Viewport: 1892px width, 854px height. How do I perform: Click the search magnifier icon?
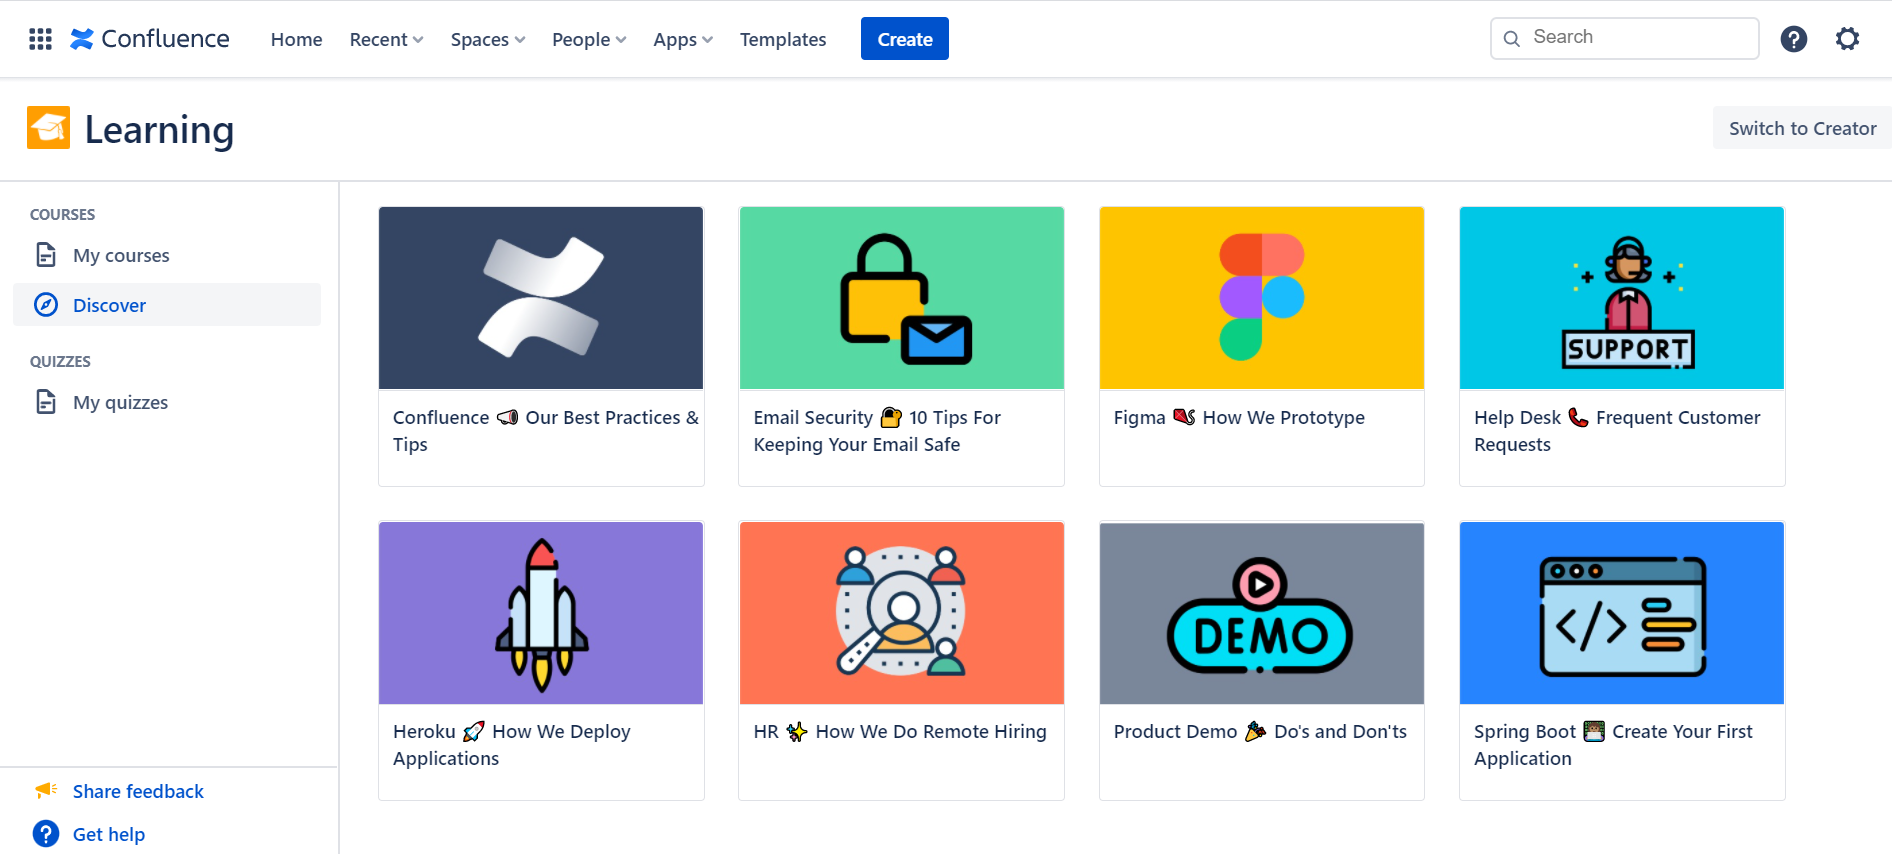[x=1512, y=38]
